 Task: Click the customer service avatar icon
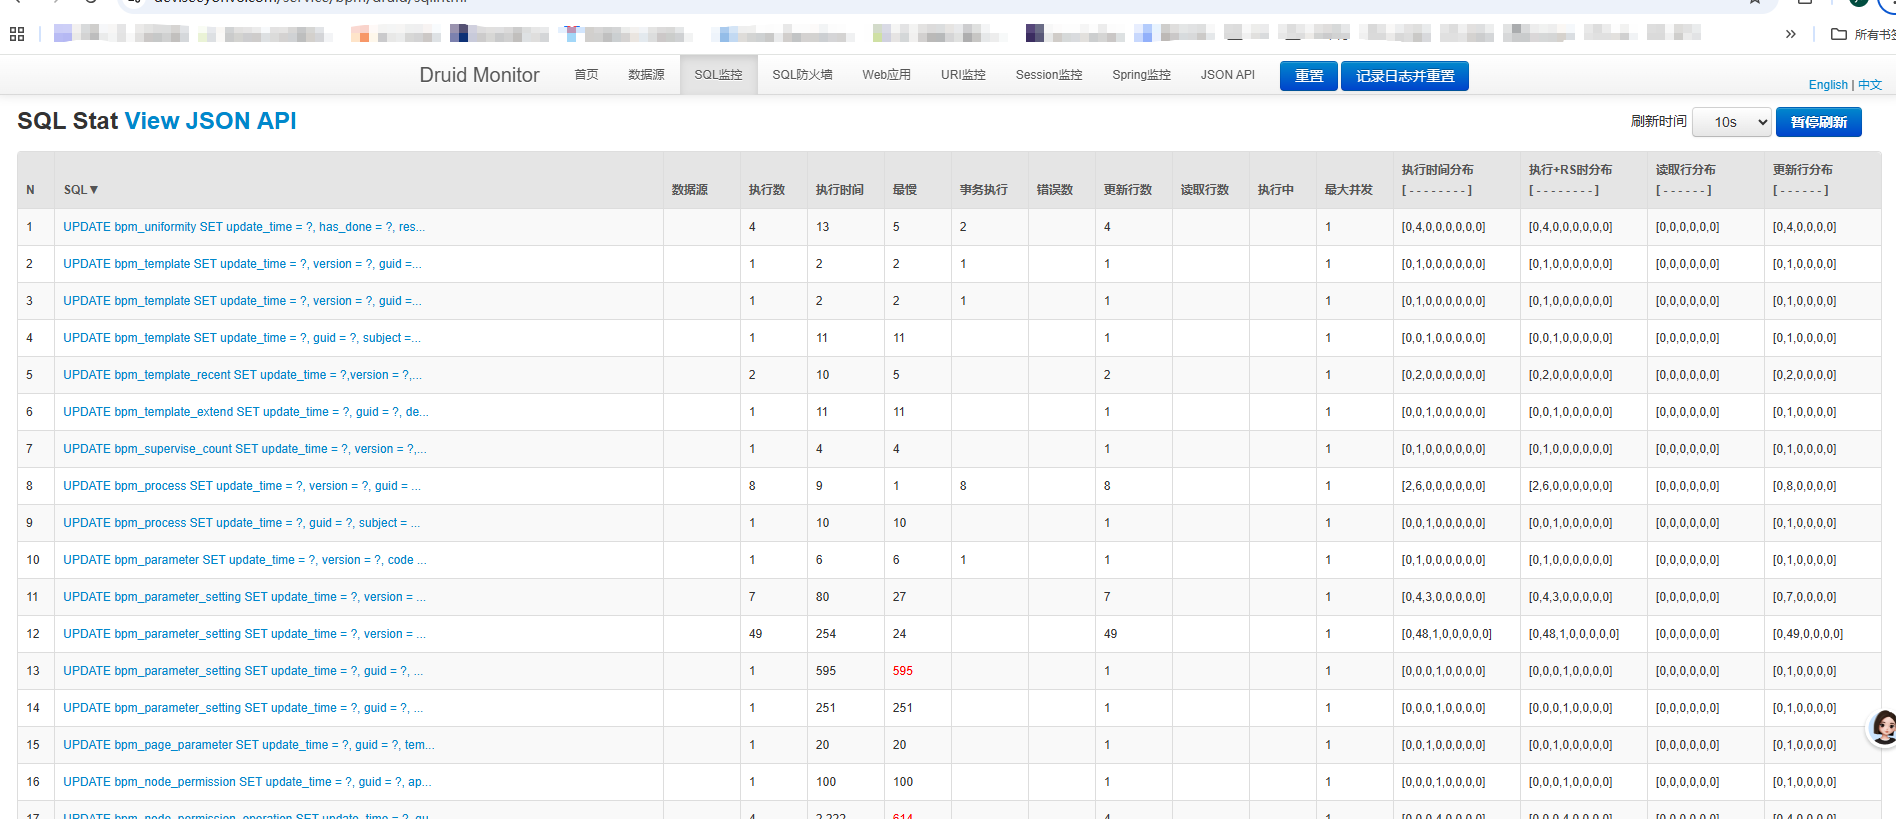click(x=1882, y=727)
